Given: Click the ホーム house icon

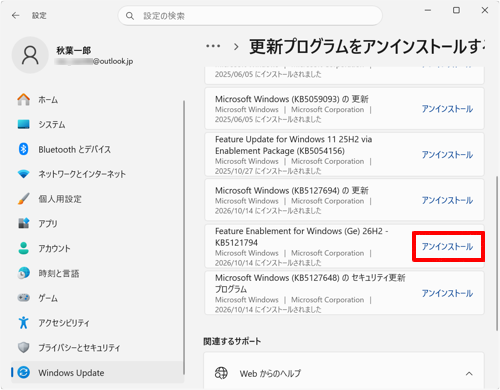Looking at the screenshot, I should coord(23,99).
